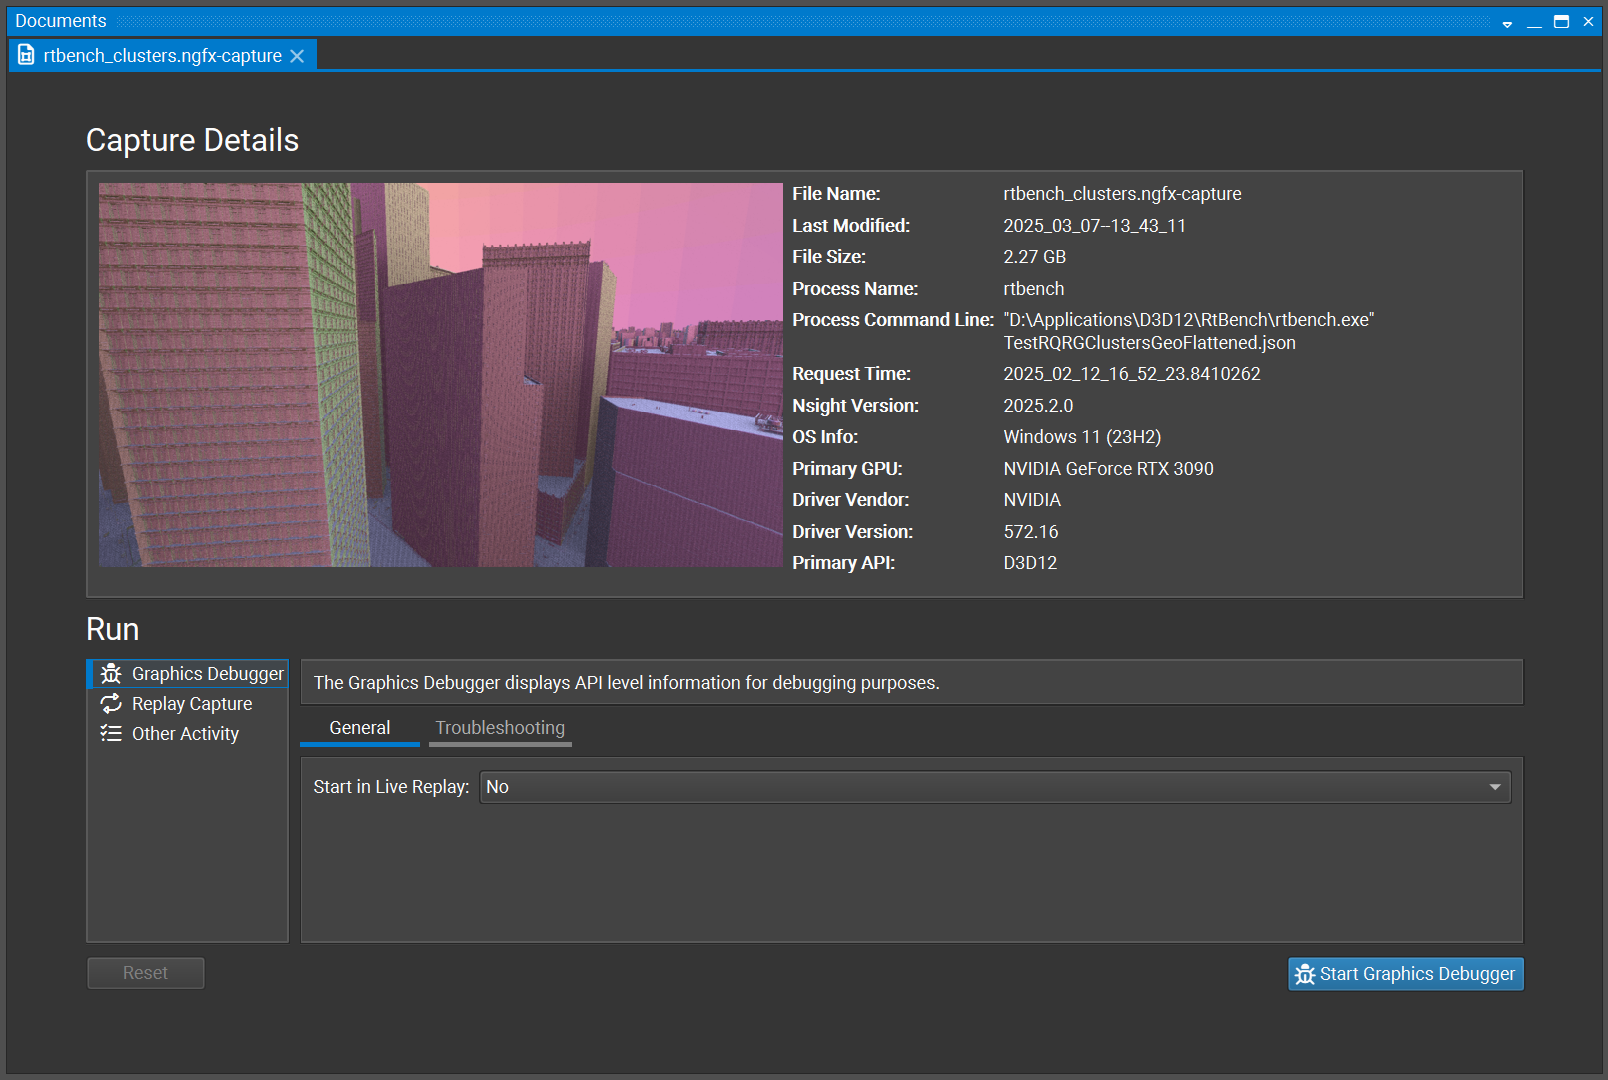Click the Other Activity checklist icon
This screenshot has height=1080, width=1608.
tap(112, 733)
